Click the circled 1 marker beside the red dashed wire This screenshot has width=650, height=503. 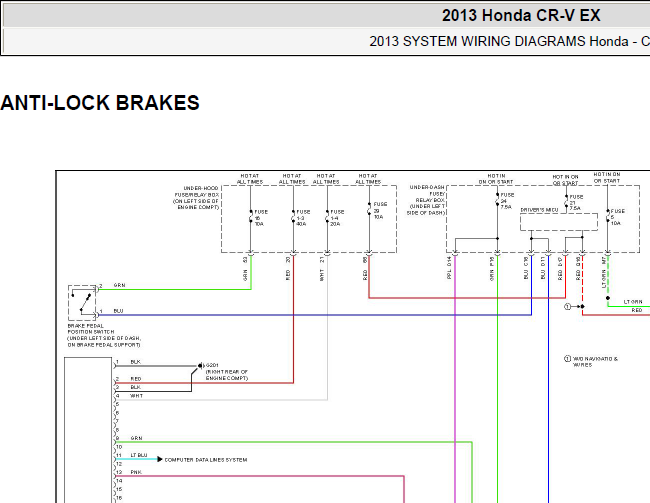pos(568,306)
